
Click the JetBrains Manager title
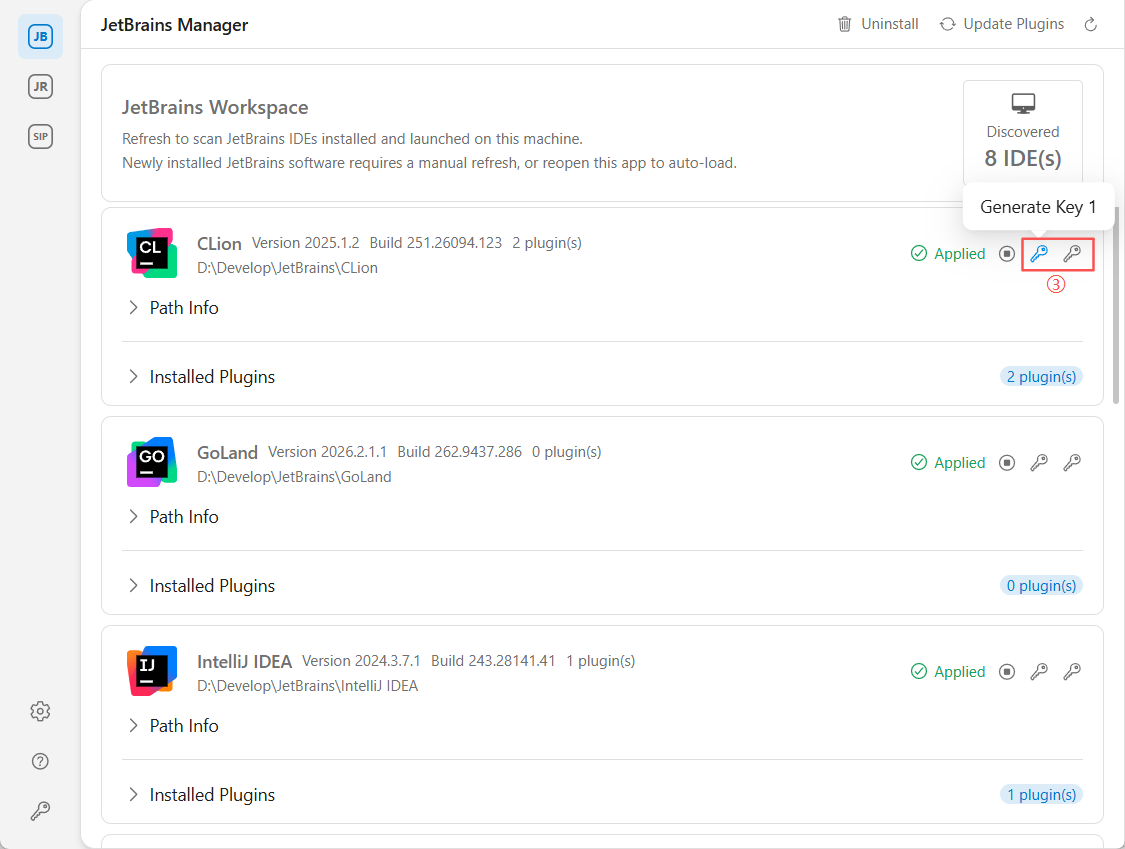(x=174, y=25)
